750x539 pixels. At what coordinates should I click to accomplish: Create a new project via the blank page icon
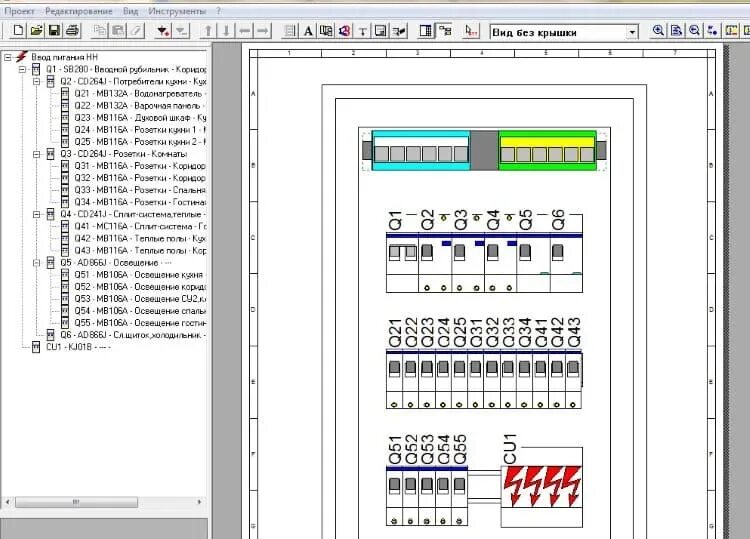18,32
